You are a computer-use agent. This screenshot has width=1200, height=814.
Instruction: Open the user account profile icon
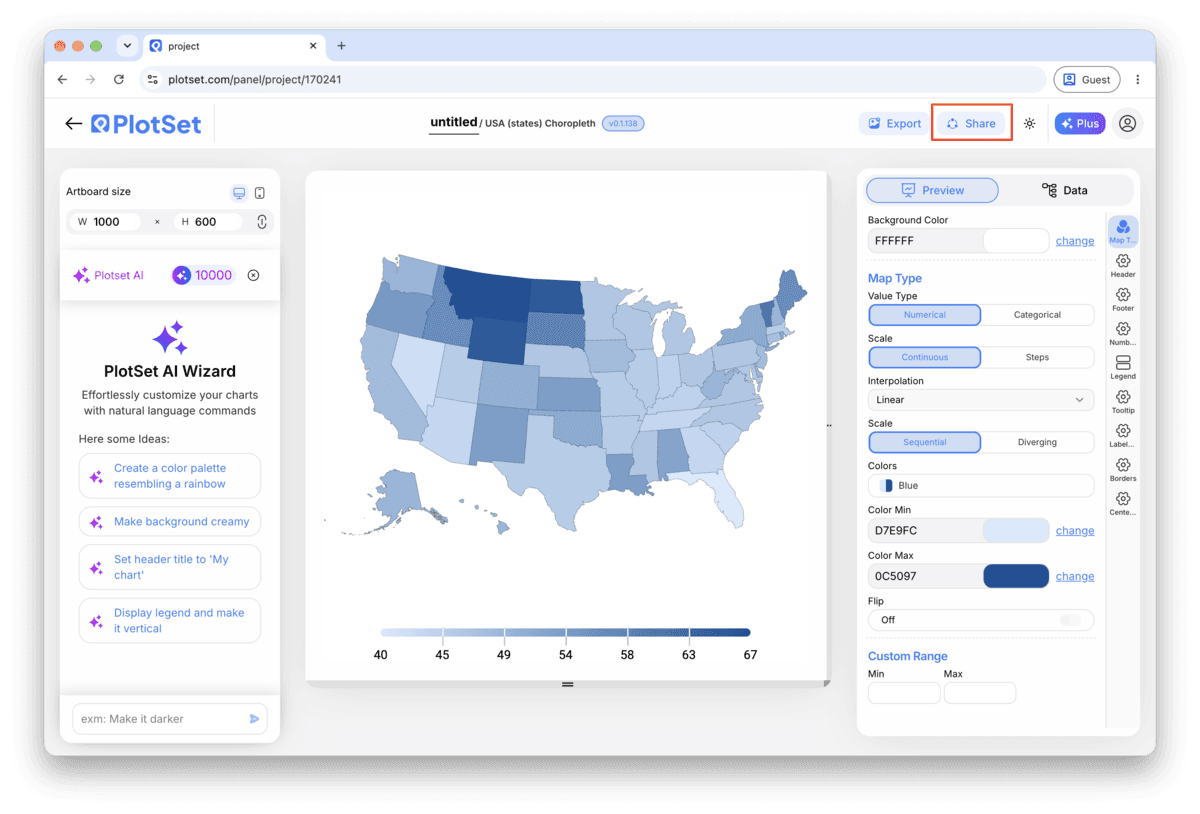pyautogui.click(x=1127, y=123)
